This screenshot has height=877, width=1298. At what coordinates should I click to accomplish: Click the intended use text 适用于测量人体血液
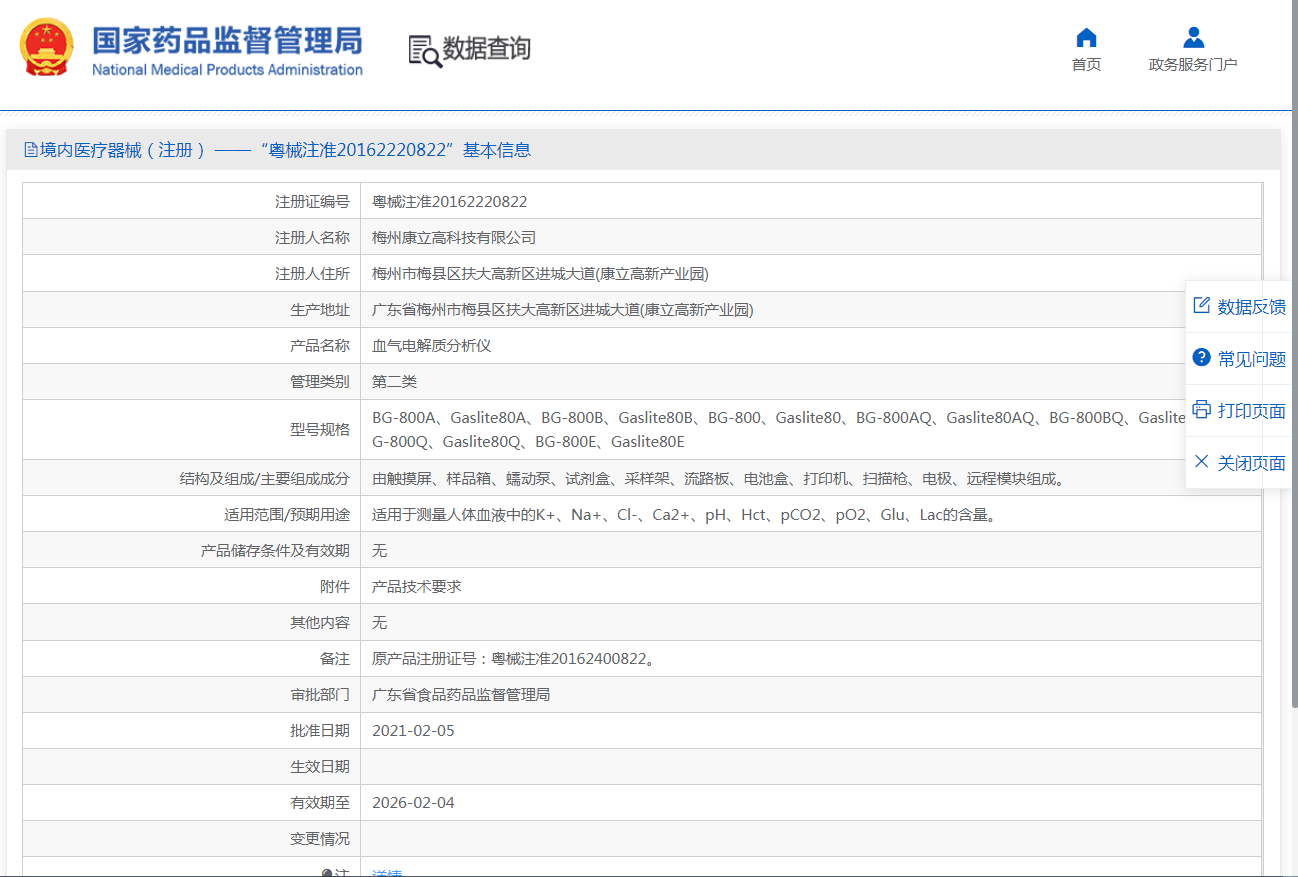click(x=685, y=515)
